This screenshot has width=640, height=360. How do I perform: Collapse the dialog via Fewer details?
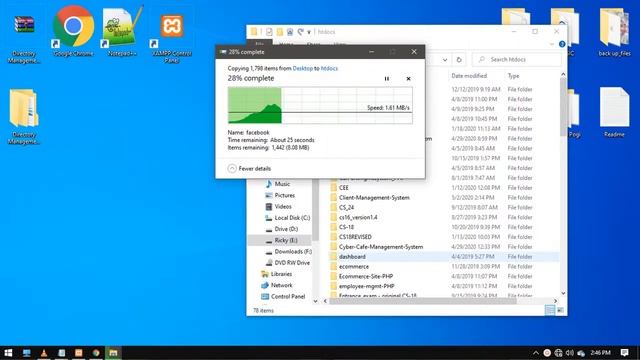pos(249,168)
